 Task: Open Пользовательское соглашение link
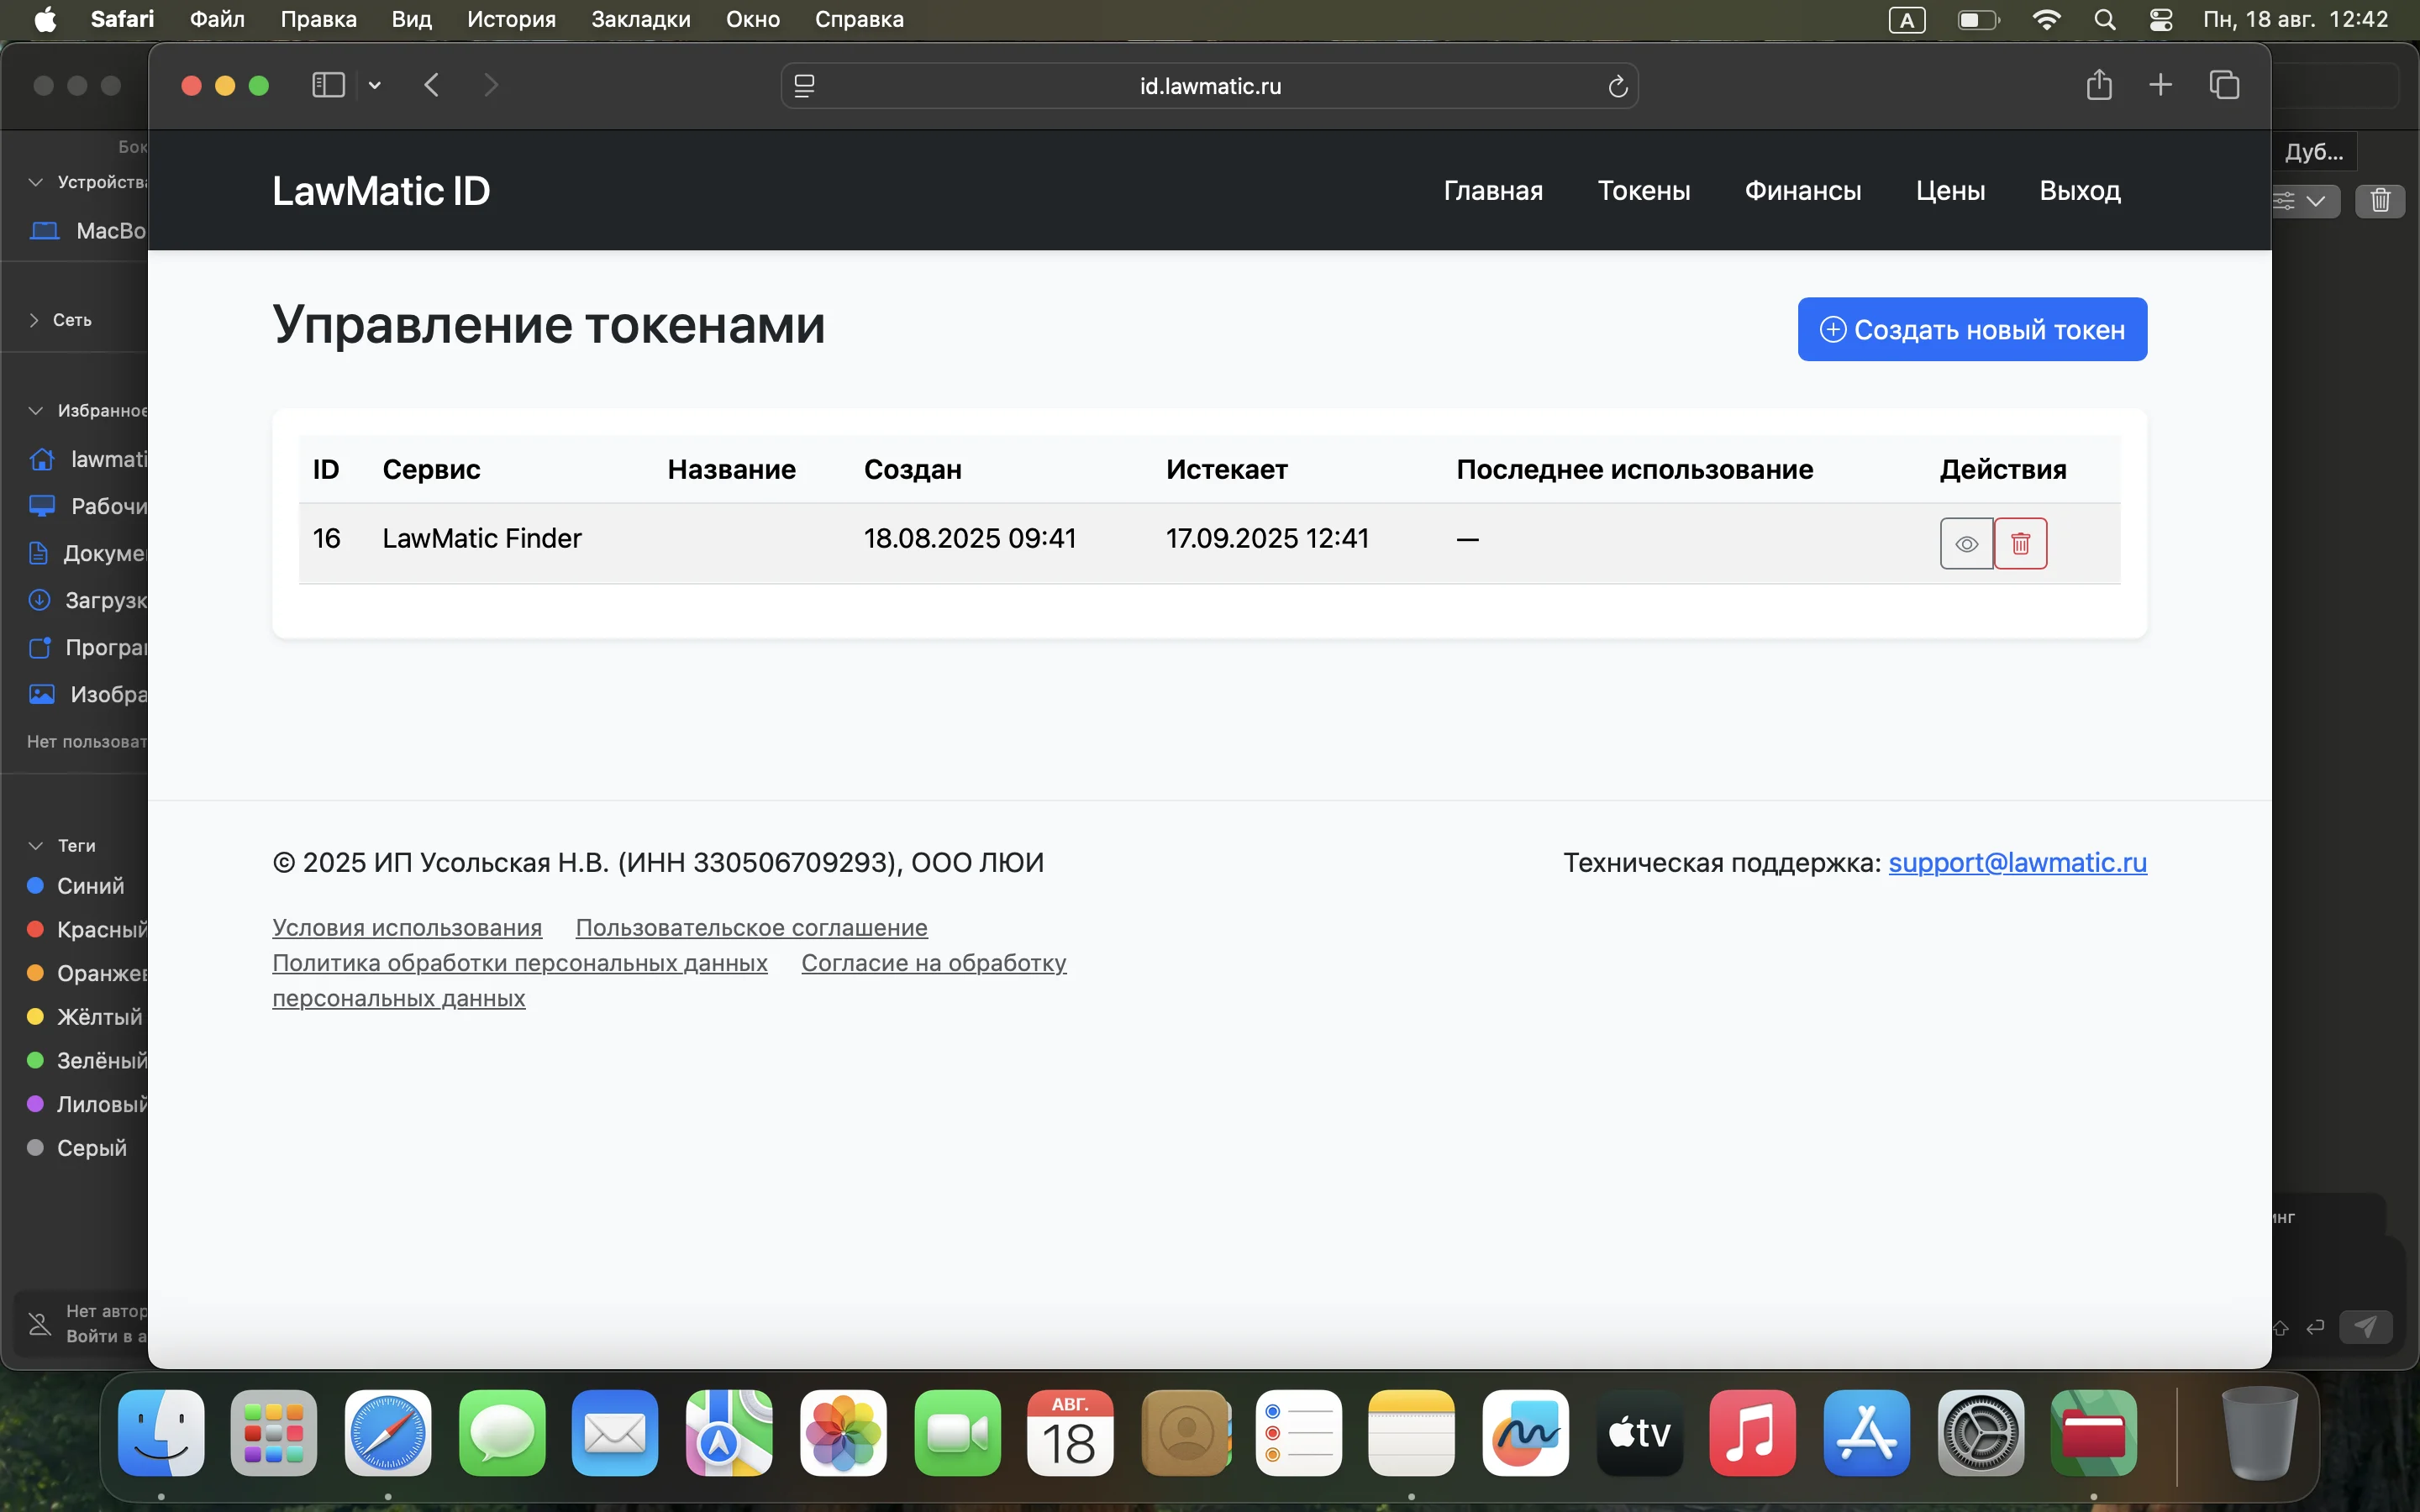click(x=751, y=927)
